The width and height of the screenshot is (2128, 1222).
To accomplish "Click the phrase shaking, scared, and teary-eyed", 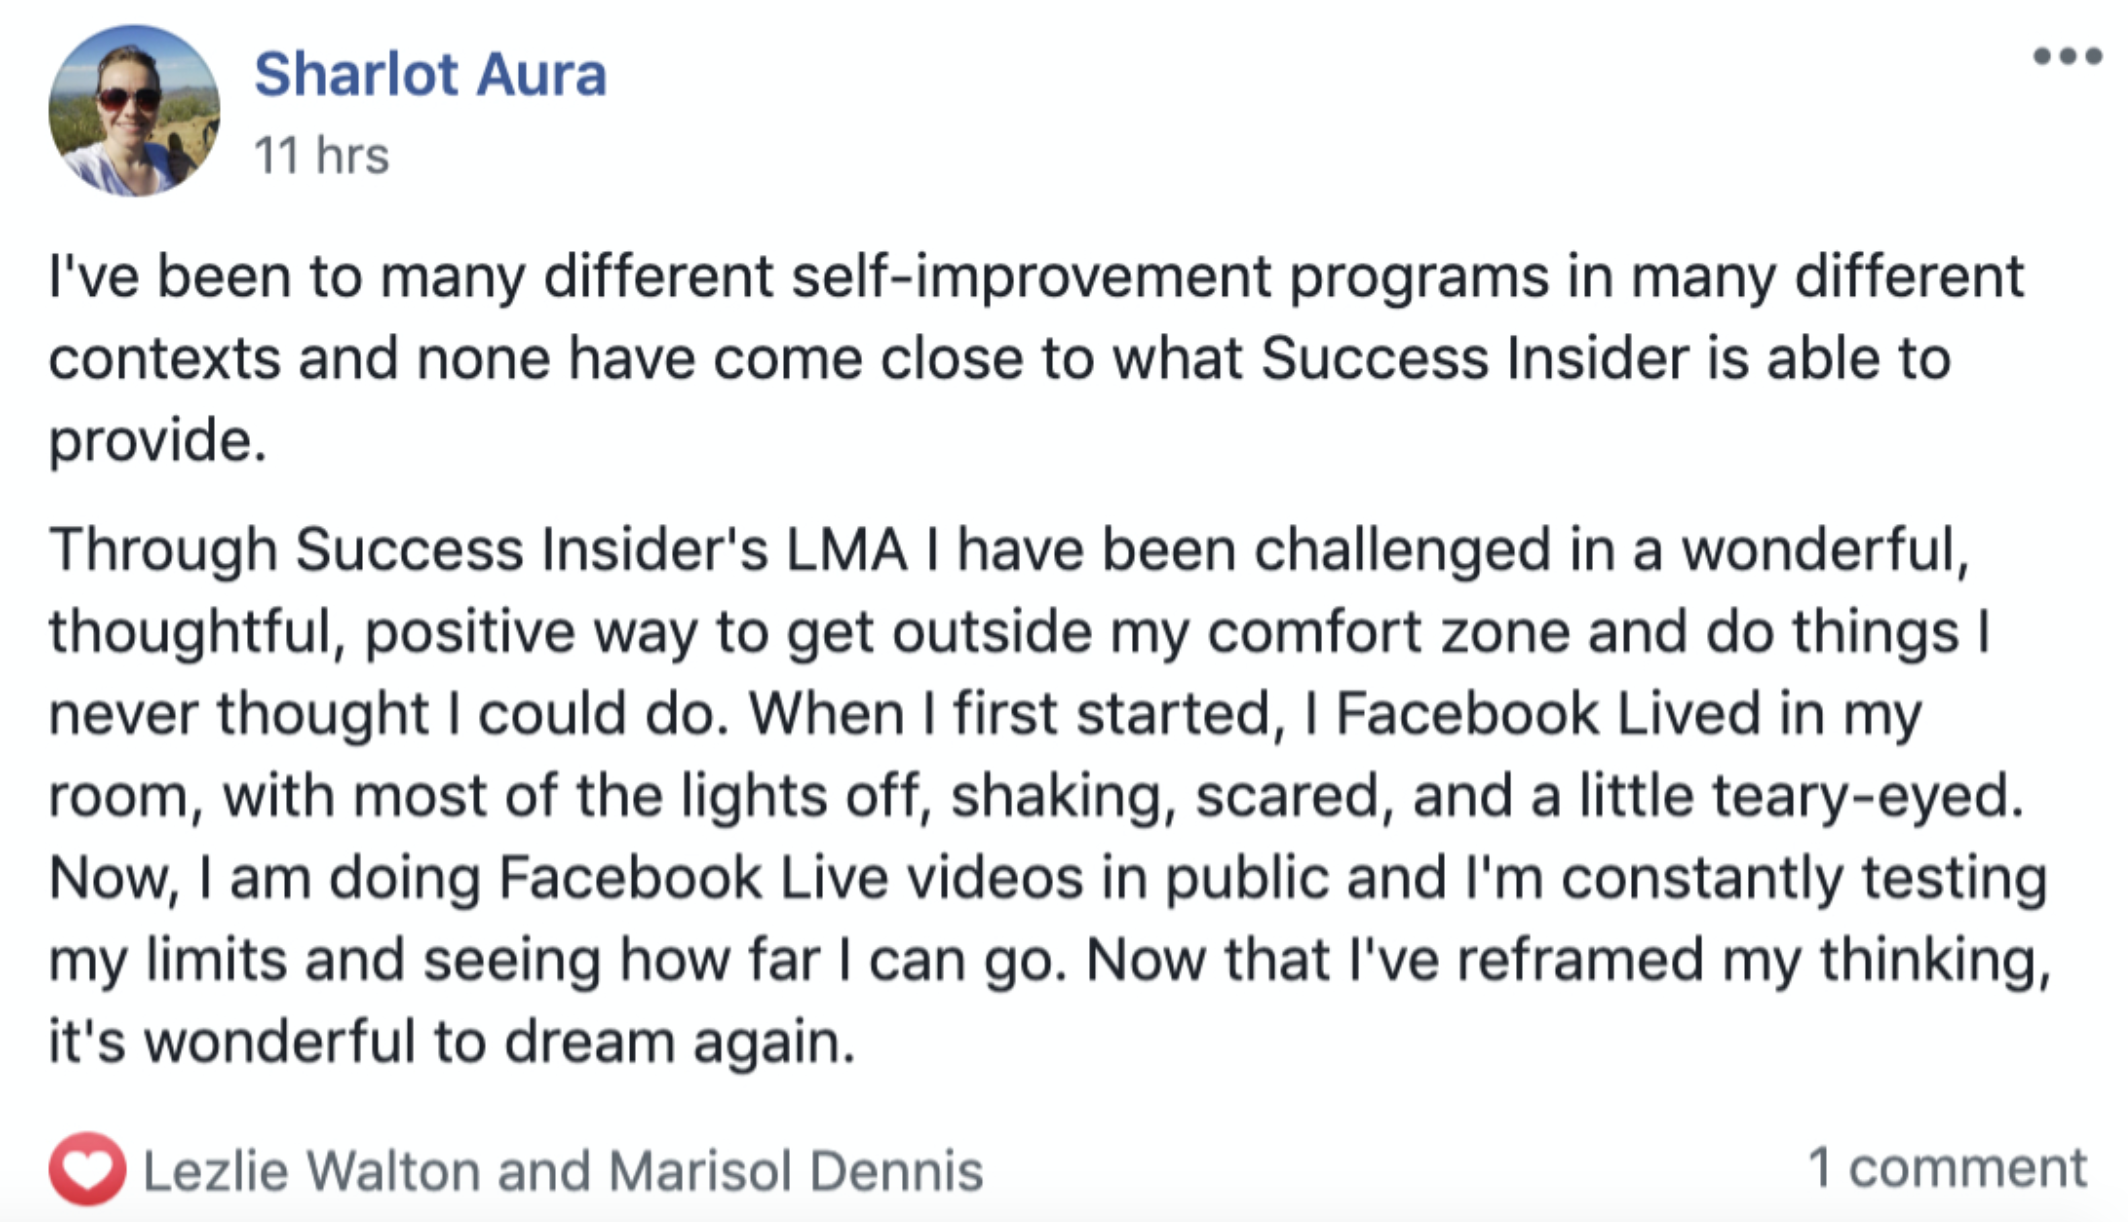I will [x=1487, y=796].
